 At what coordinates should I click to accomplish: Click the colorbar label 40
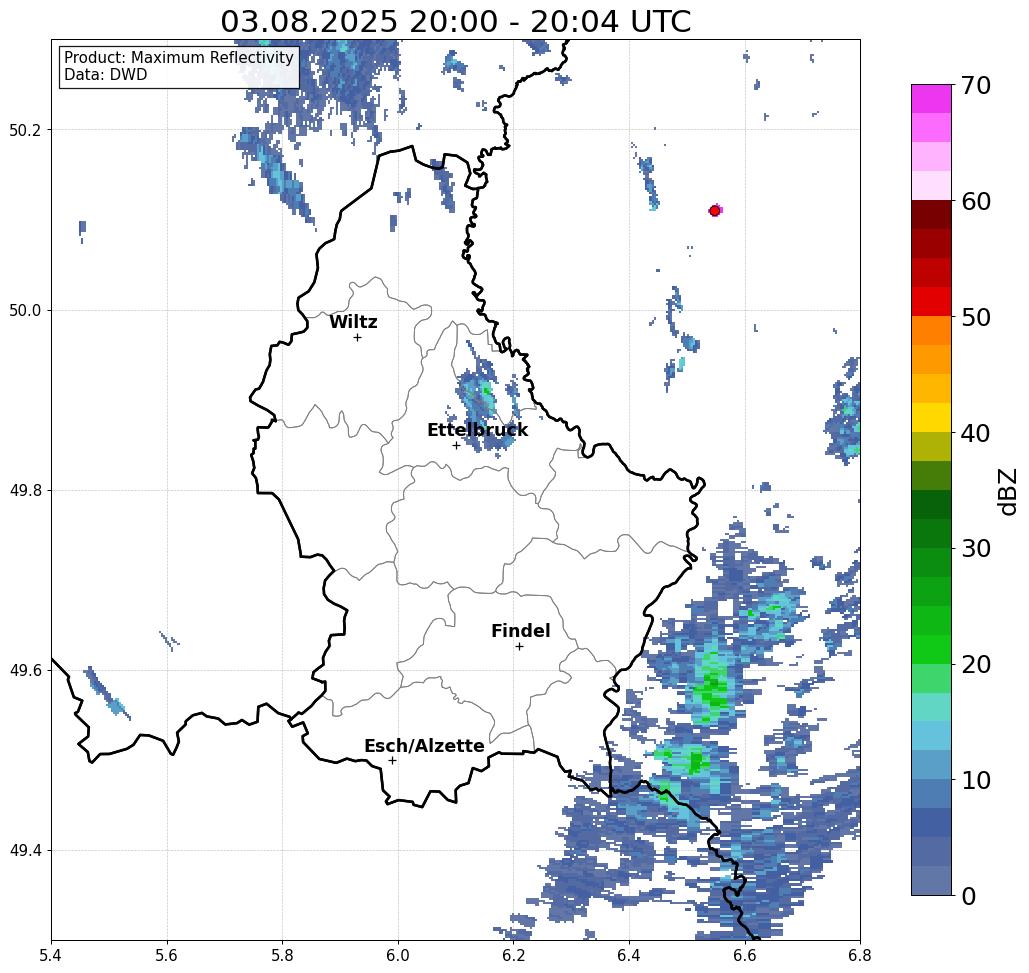click(x=976, y=433)
